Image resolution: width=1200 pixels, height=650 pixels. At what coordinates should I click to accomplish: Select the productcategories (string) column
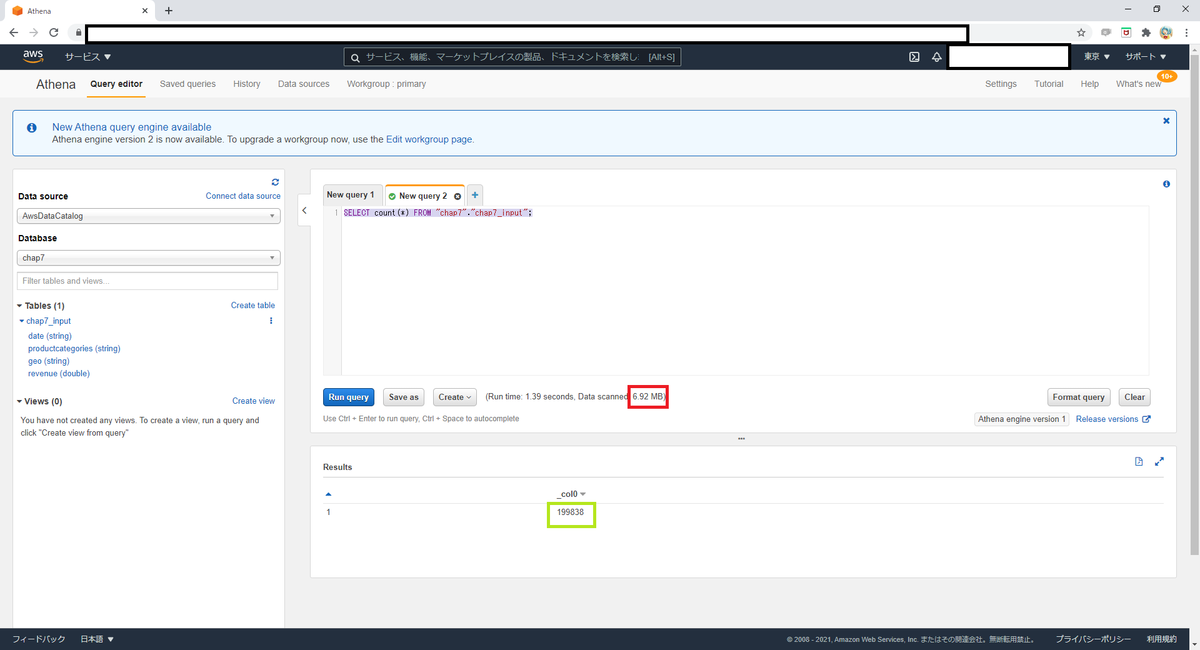coord(74,349)
